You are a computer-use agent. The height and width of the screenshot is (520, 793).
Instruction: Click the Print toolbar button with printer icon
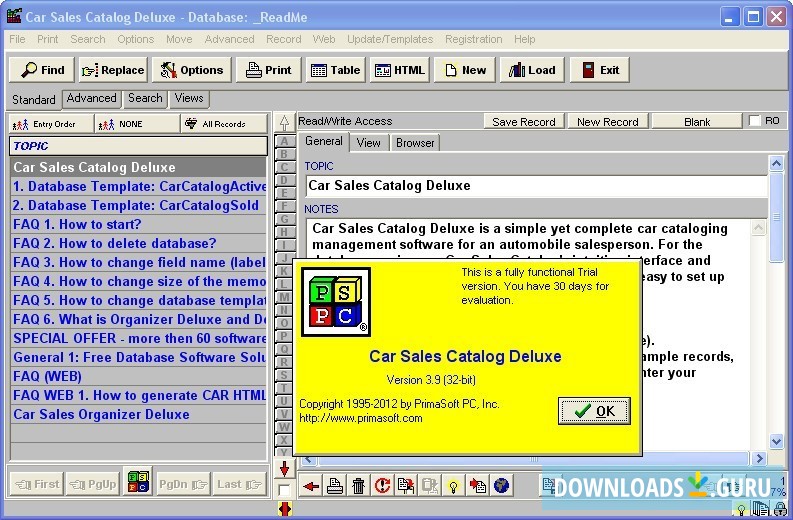point(269,70)
